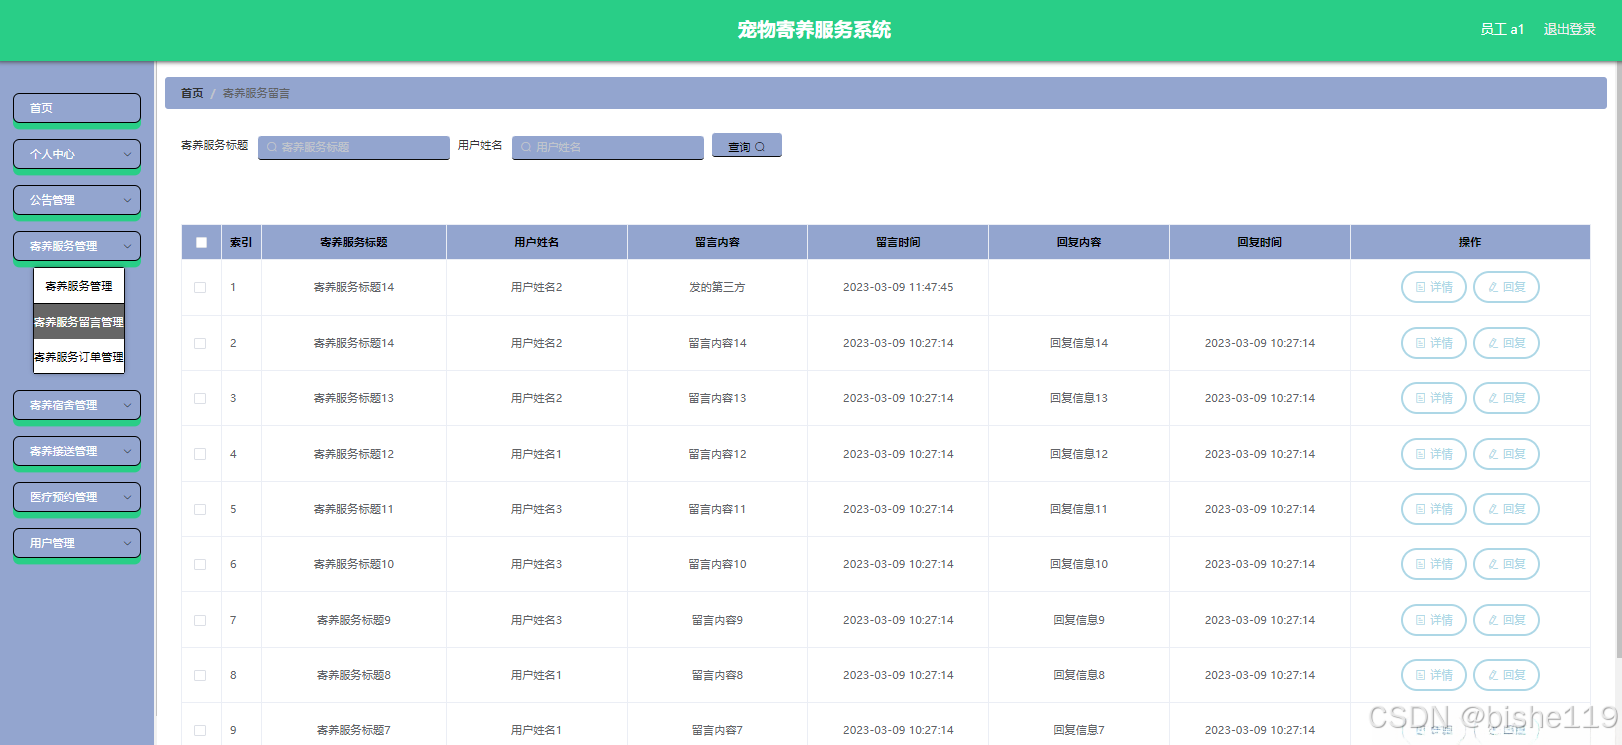1622x745 pixels.
Task: Expand the 公告管理 sidebar menu
Action: (77, 200)
